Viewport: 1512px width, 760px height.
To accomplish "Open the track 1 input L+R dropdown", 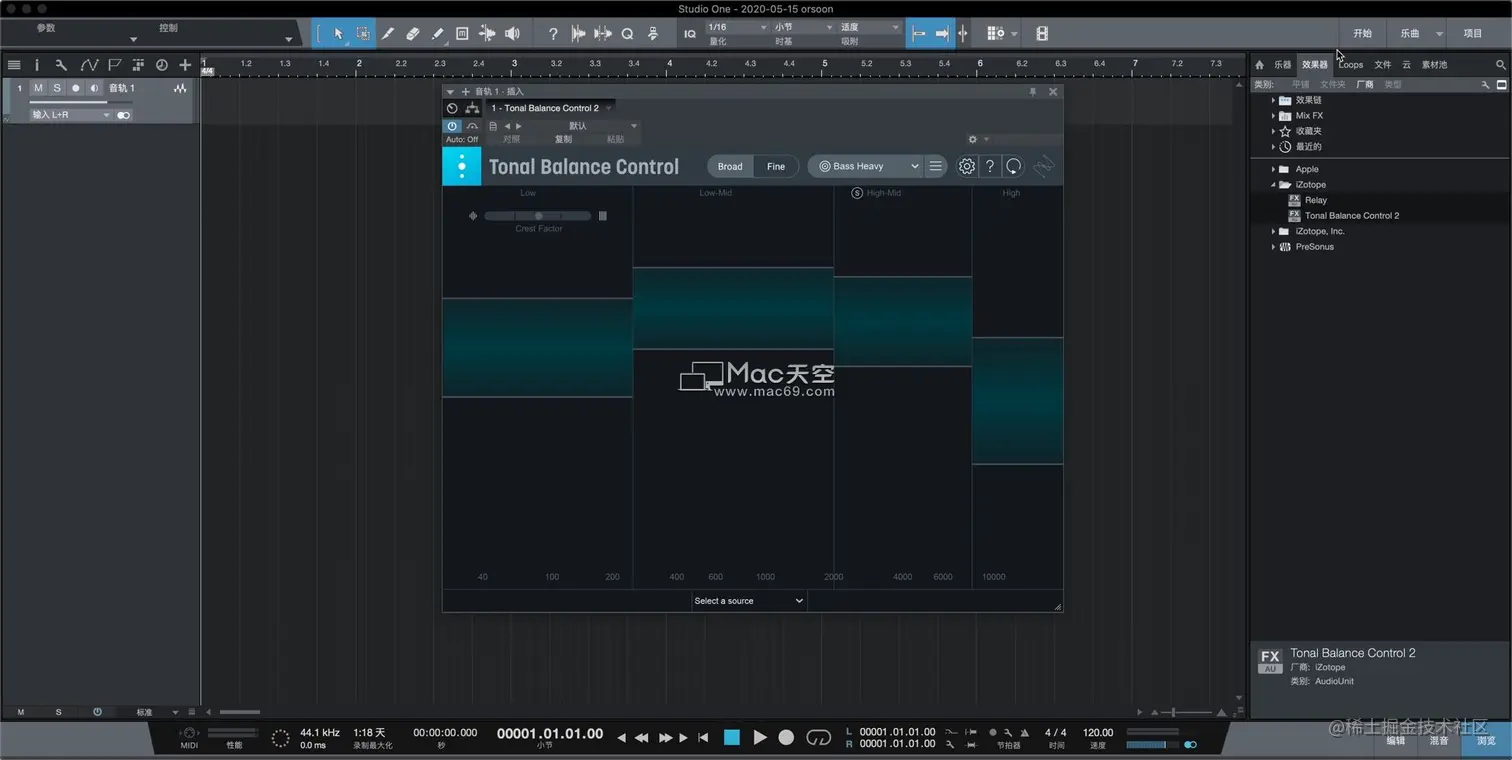I will (x=70, y=115).
